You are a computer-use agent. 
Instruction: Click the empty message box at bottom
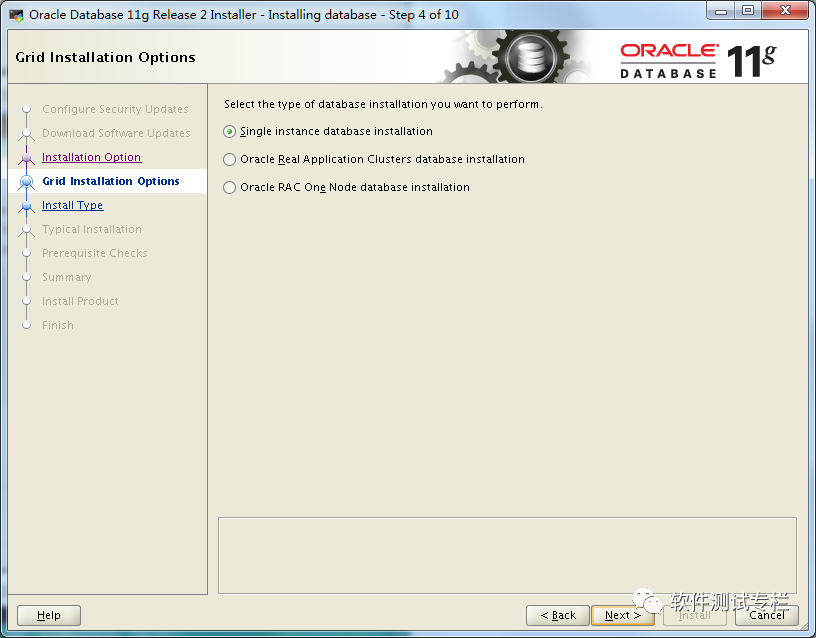pyautogui.click(x=507, y=555)
